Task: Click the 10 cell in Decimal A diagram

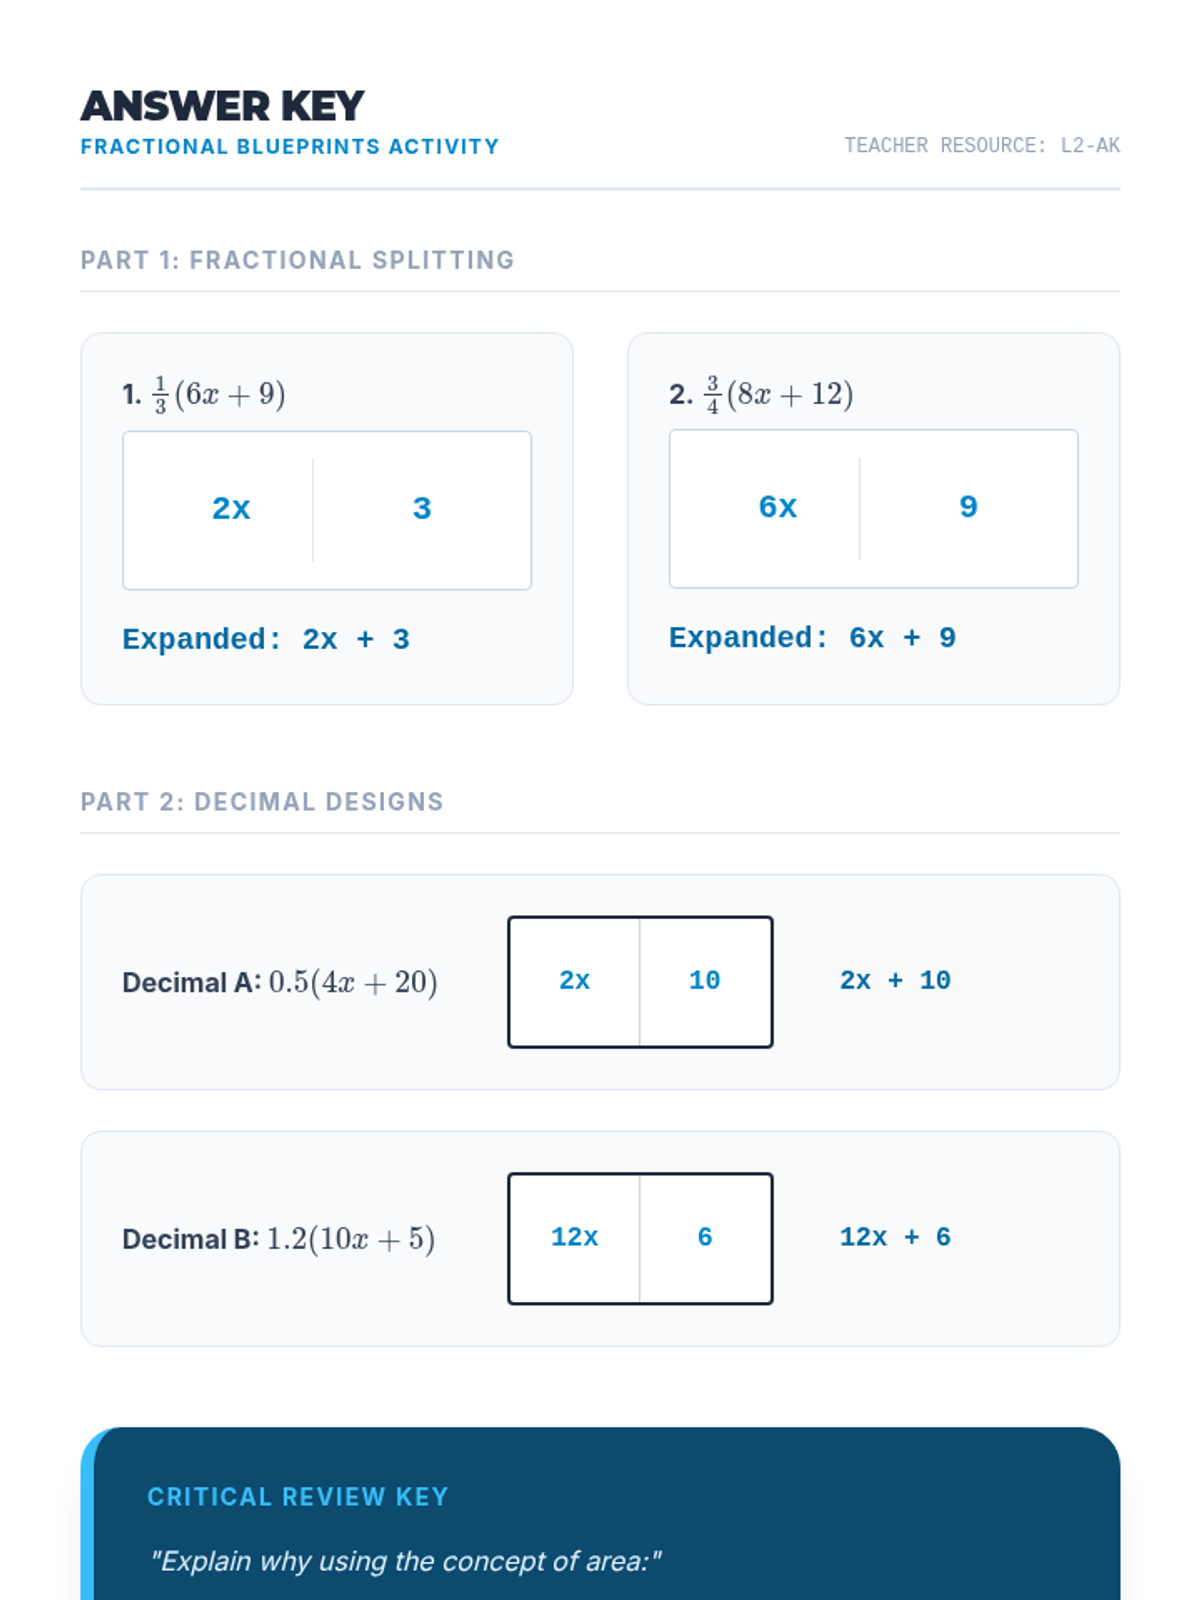Action: pyautogui.click(x=705, y=981)
